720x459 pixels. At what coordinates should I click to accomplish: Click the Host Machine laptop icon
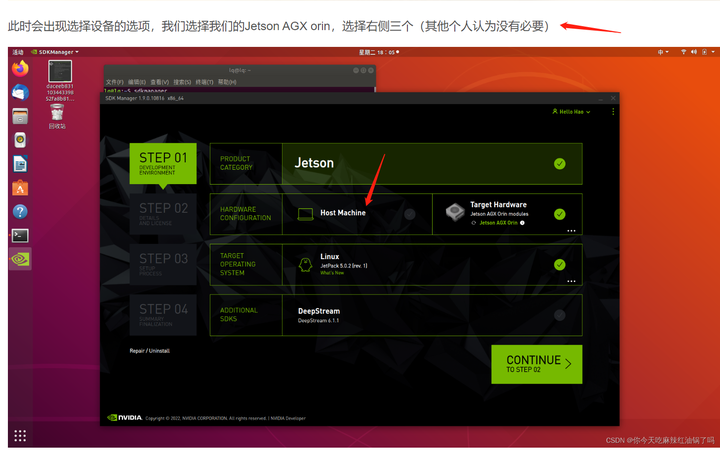point(306,214)
